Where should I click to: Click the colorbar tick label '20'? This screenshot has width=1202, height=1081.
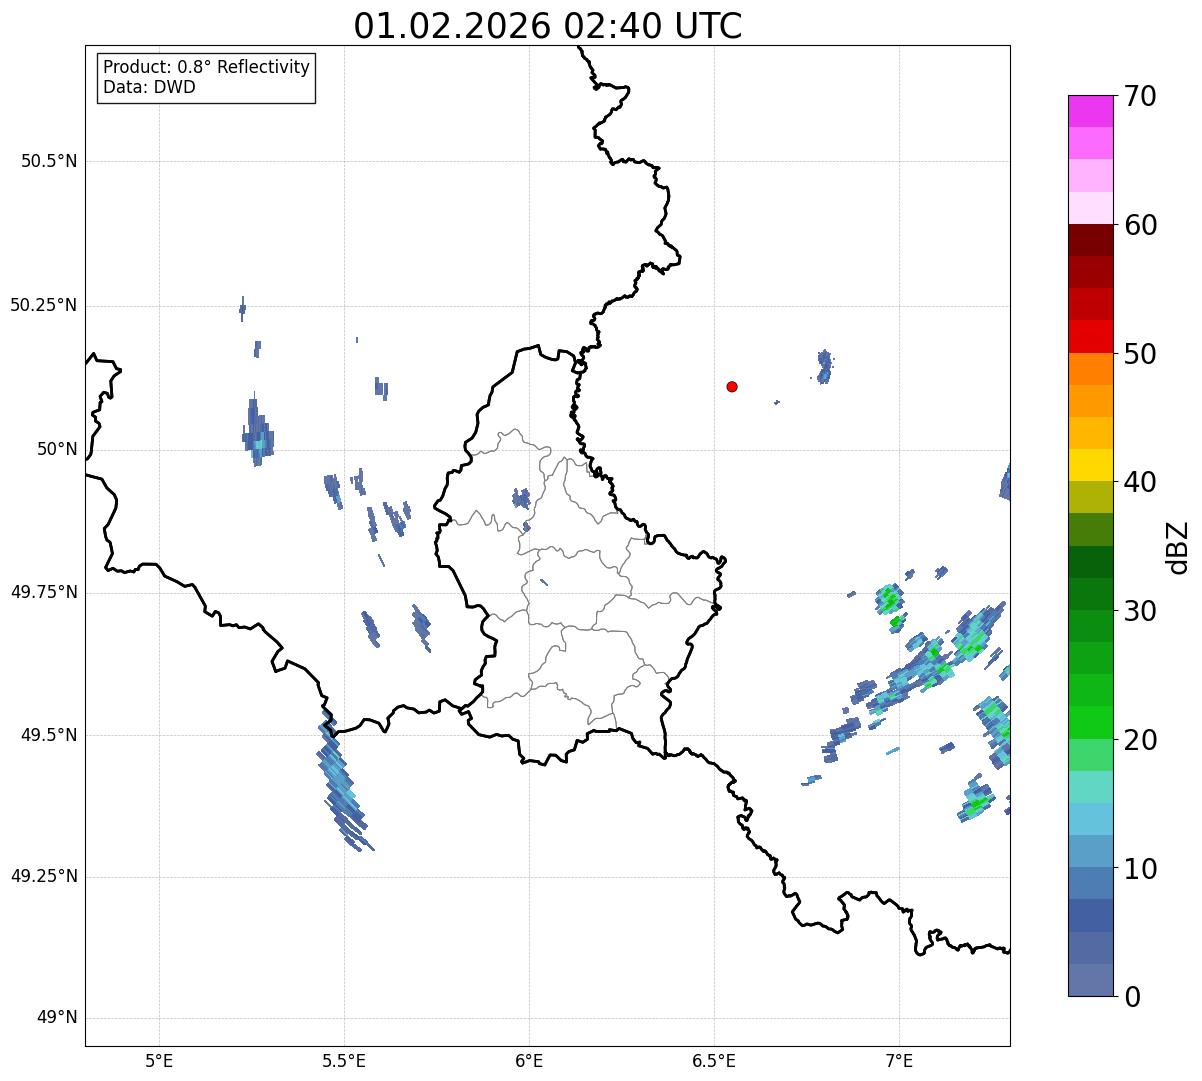click(1140, 740)
